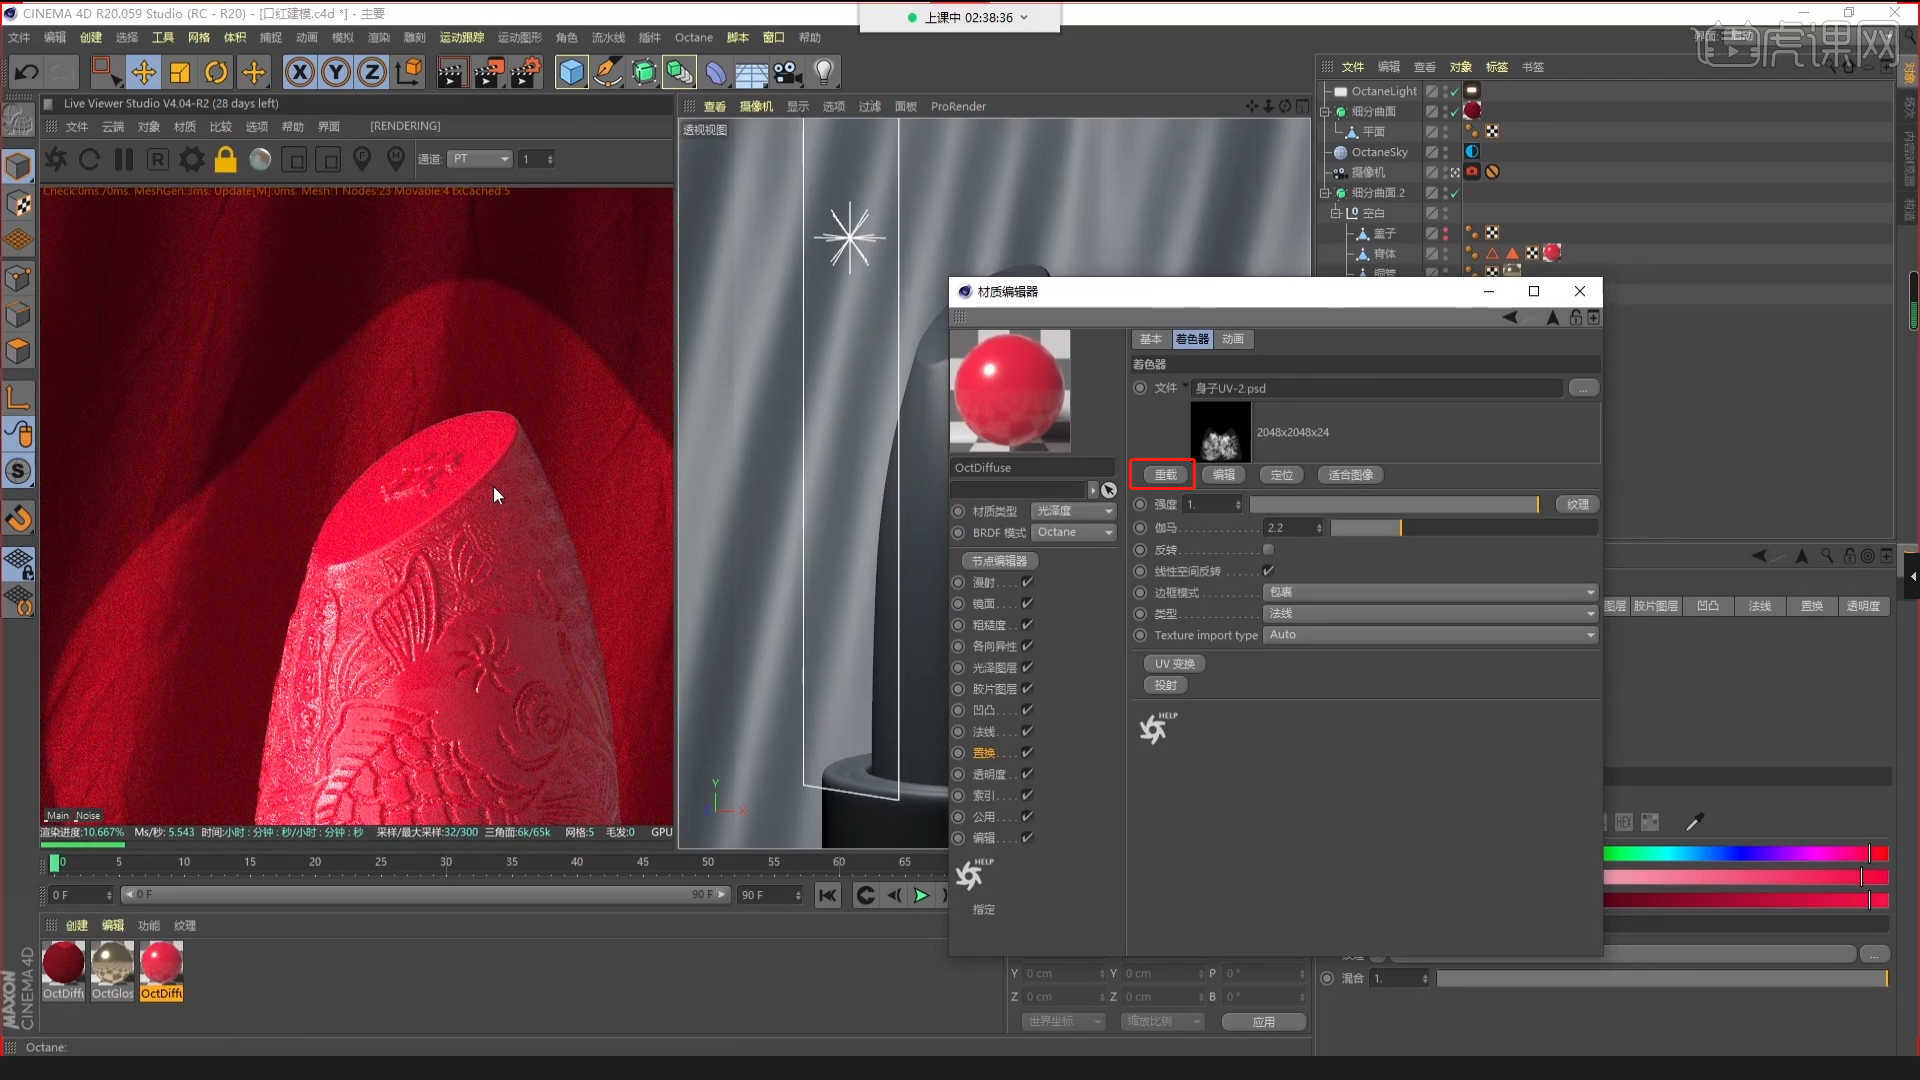
Task: Open 类型 法线 dropdown
Action: pos(1431,613)
